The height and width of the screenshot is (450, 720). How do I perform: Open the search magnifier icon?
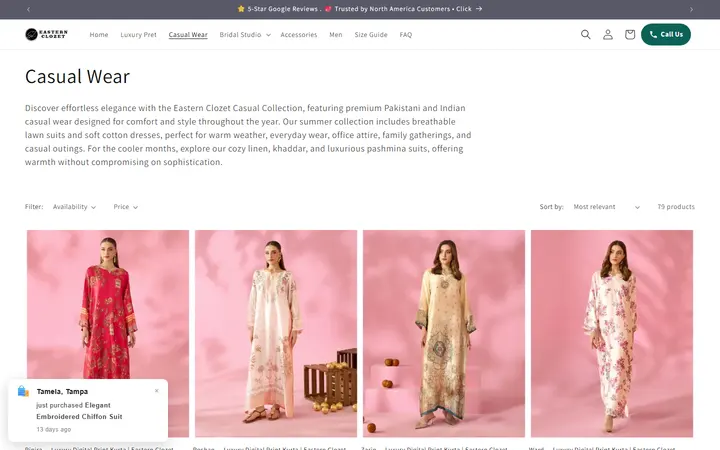tap(585, 34)
